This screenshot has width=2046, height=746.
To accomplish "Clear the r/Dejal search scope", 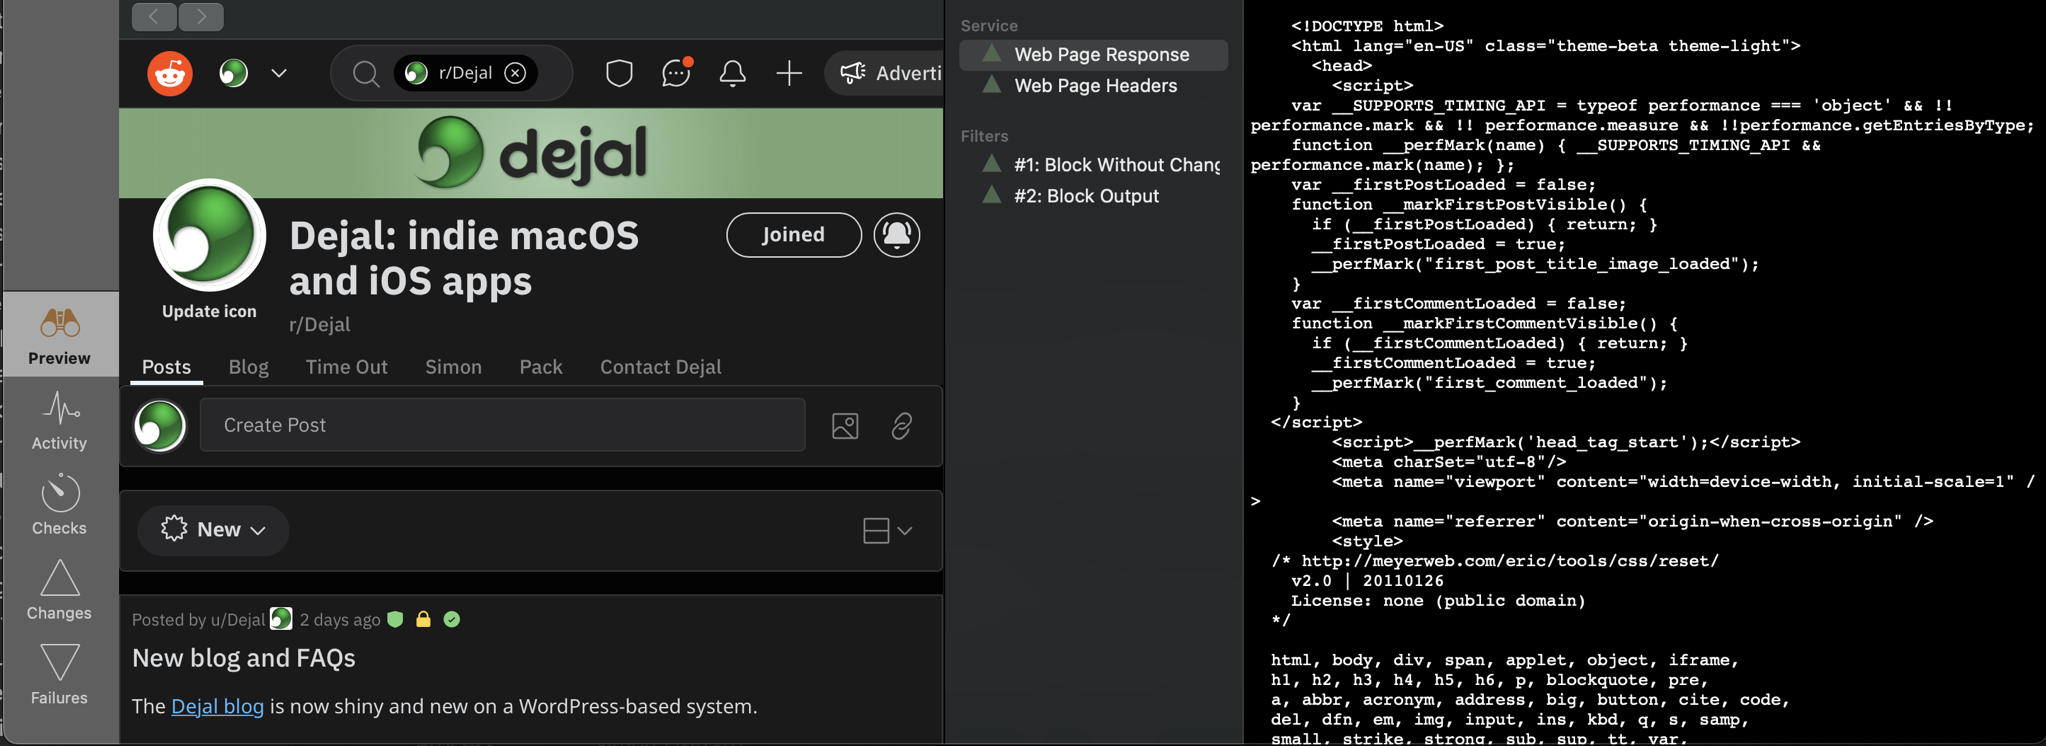I will coord(515,73).
